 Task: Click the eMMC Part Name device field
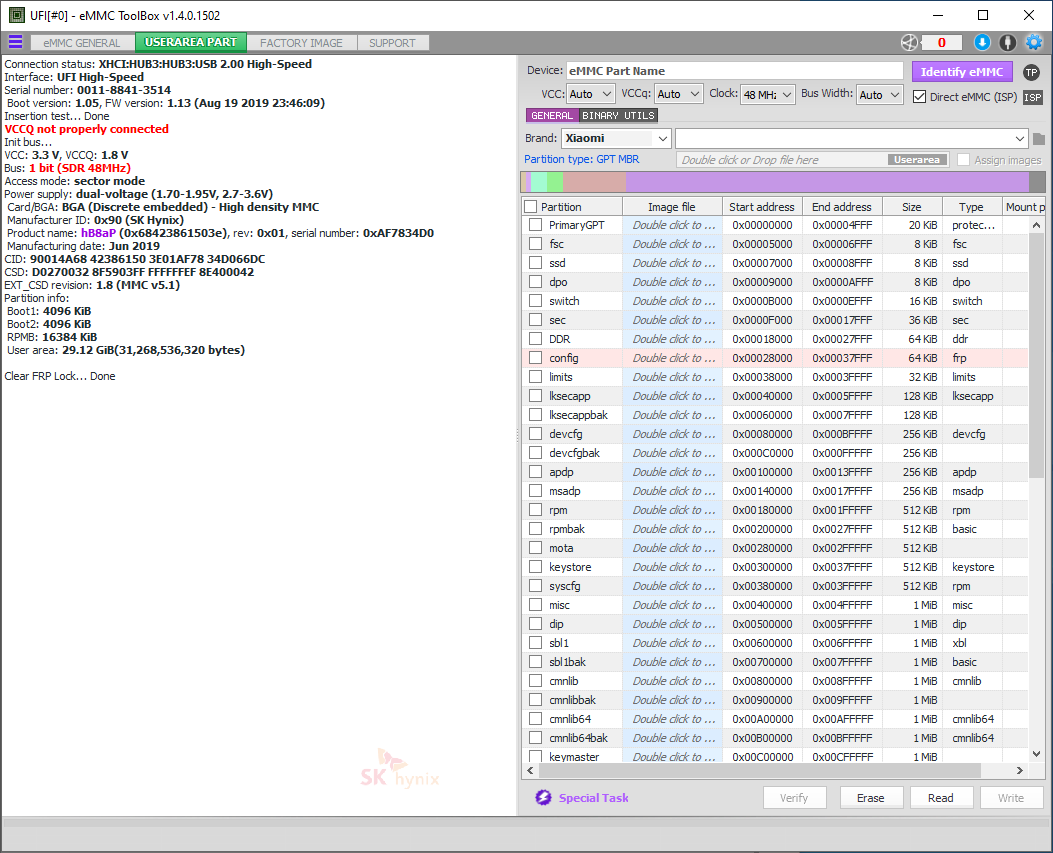point(735,71)
